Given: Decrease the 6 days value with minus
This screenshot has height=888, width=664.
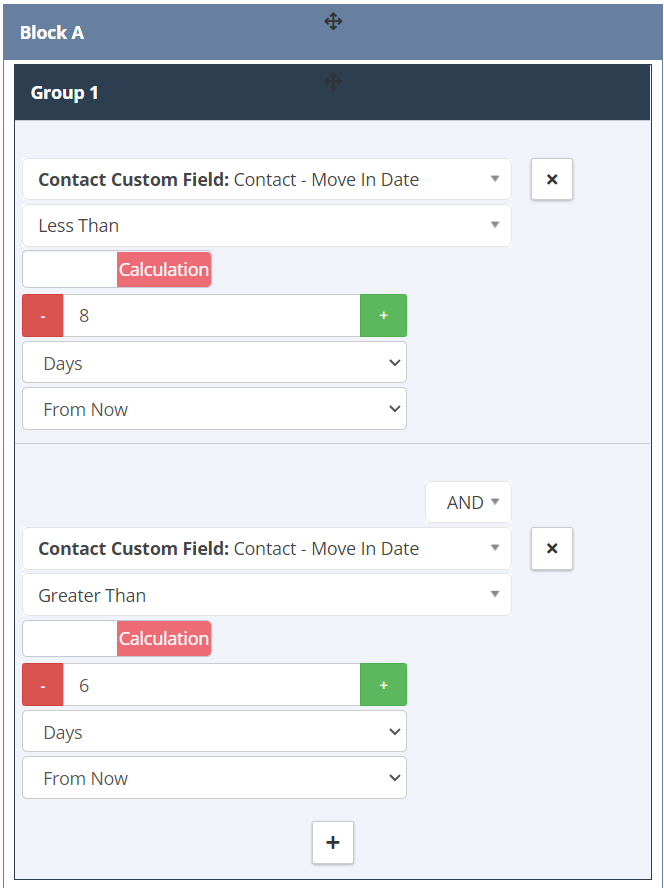Looking at the screenshot, I should 42,685.
